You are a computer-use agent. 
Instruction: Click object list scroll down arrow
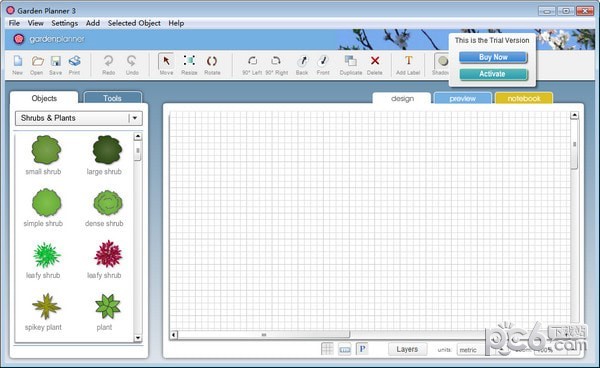click(138, 338)
